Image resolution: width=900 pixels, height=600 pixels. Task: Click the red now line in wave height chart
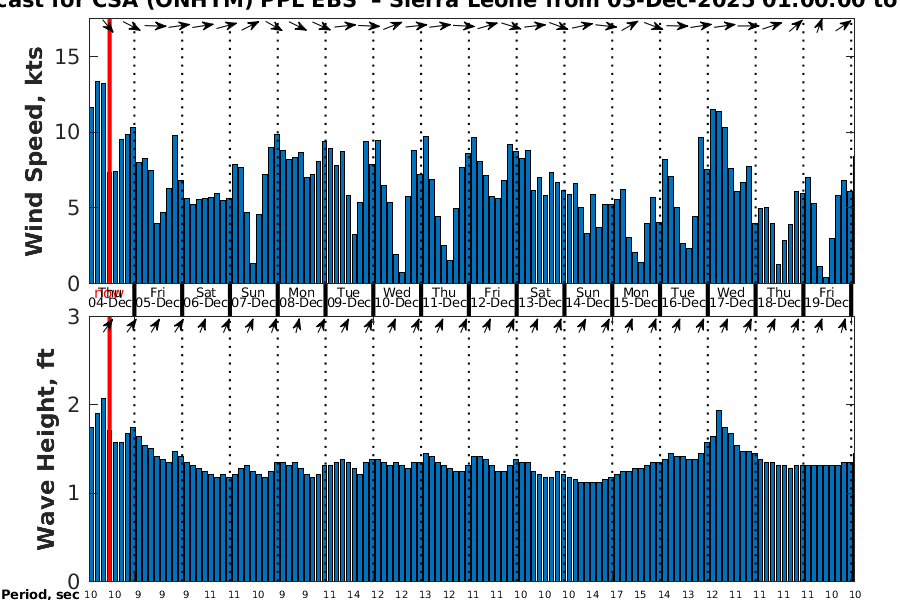click(x=109, y=450)
